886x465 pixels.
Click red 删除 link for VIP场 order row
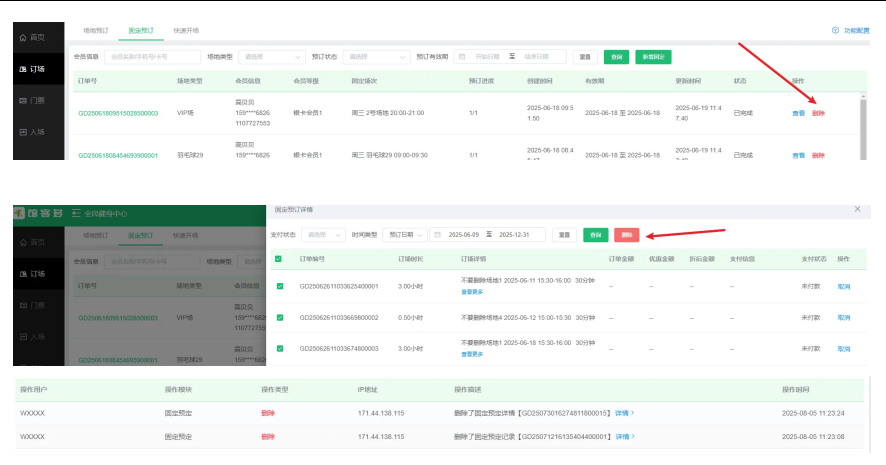(818, 114)
